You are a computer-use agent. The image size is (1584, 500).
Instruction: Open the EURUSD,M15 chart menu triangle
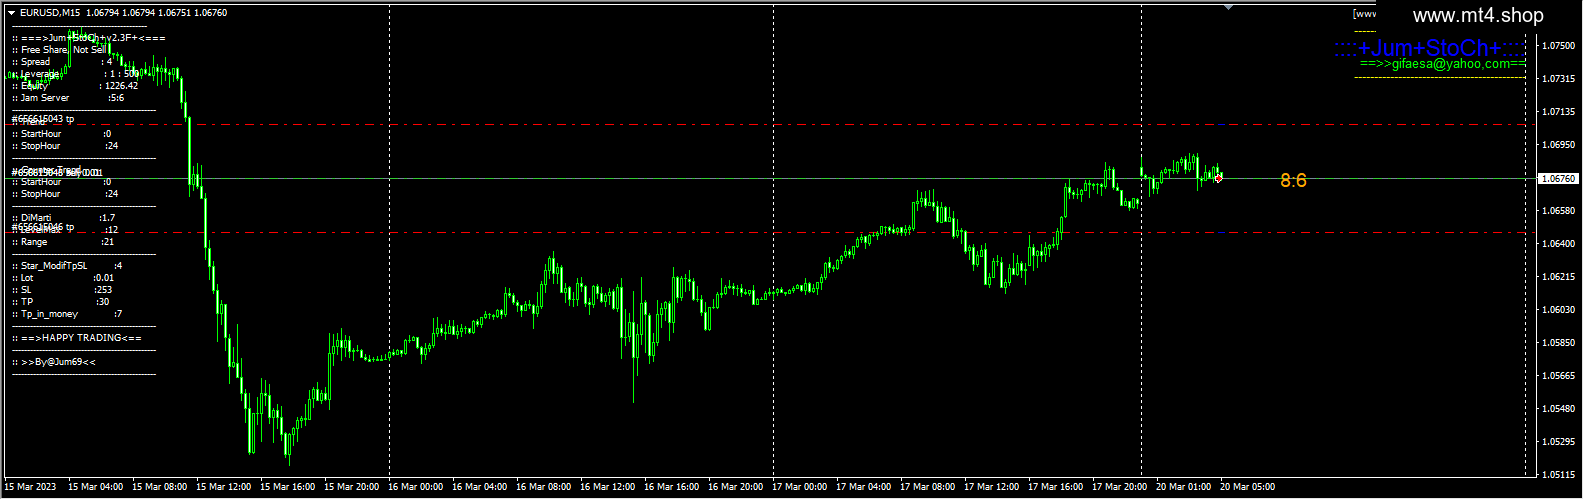[12, 13]
